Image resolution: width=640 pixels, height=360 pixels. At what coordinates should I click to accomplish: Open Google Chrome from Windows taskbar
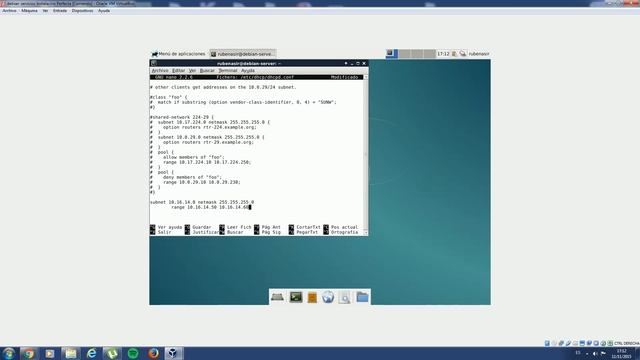pos(29,353)
